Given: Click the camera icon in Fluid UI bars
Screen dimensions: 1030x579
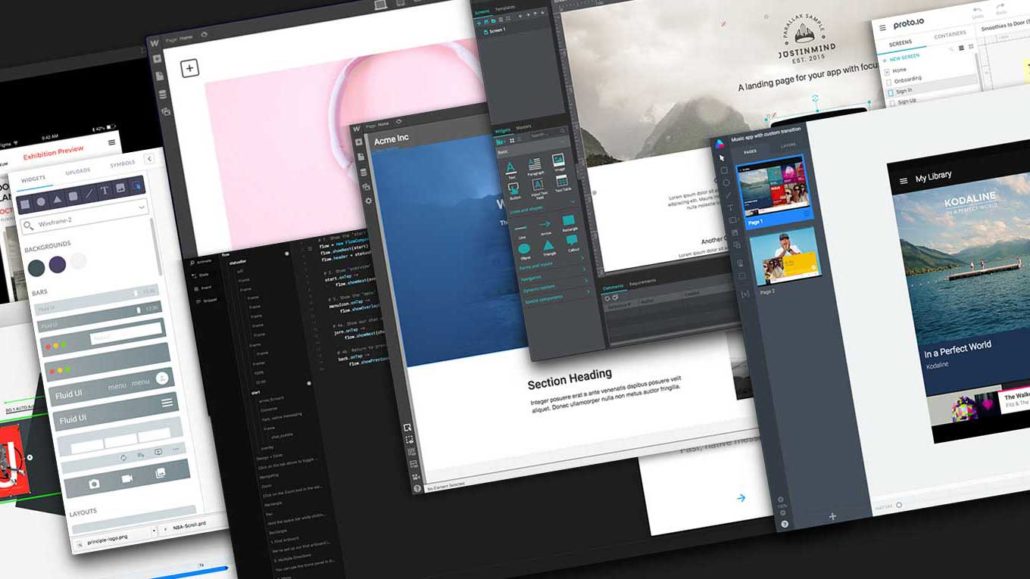Looking at the screenshot, I should (x=94, y=484).
